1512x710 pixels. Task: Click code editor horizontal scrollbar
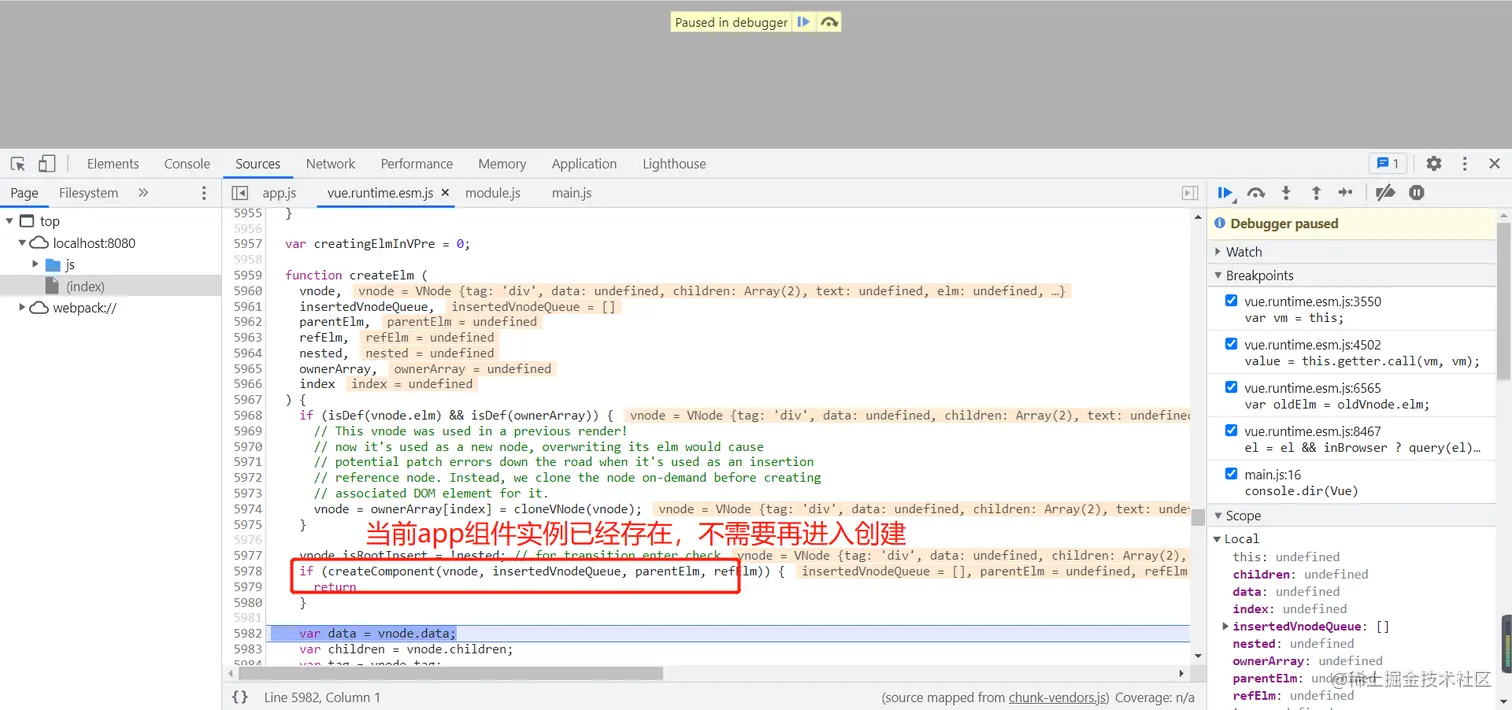(452, 674)
